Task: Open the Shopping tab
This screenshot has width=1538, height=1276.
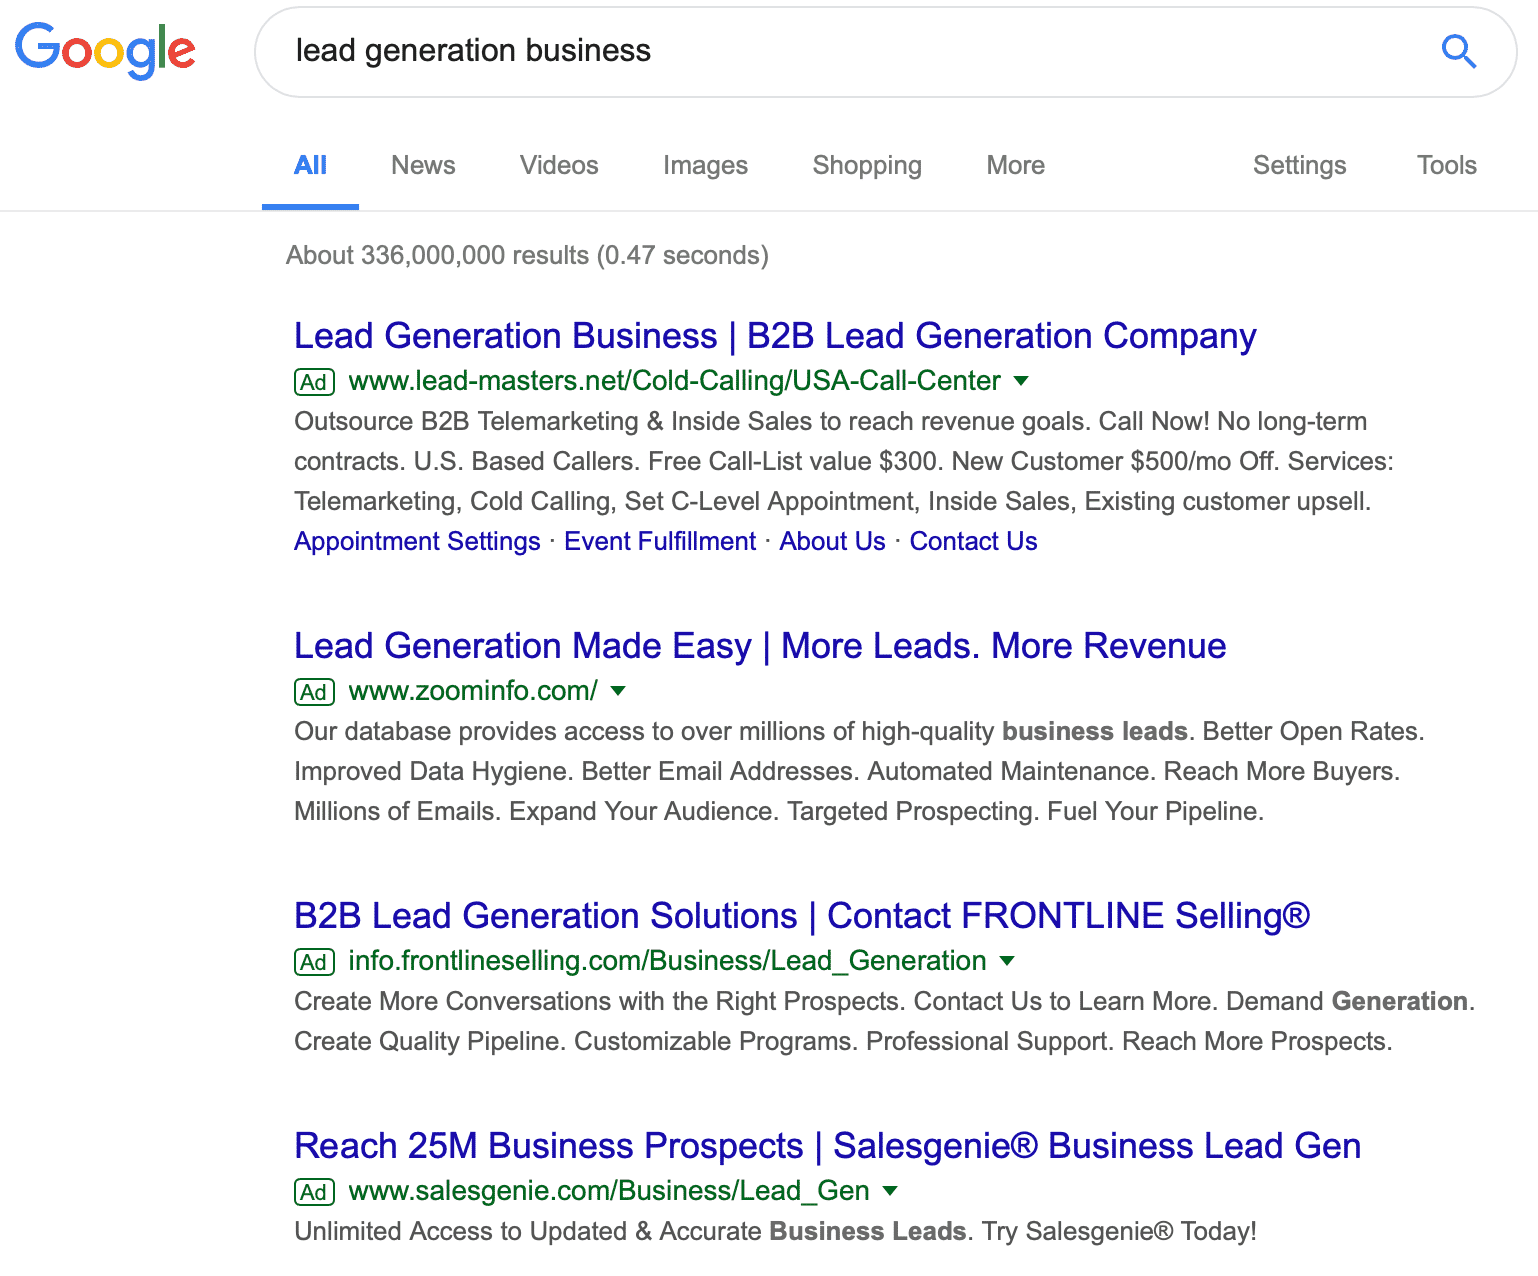Action: [867, 166]
